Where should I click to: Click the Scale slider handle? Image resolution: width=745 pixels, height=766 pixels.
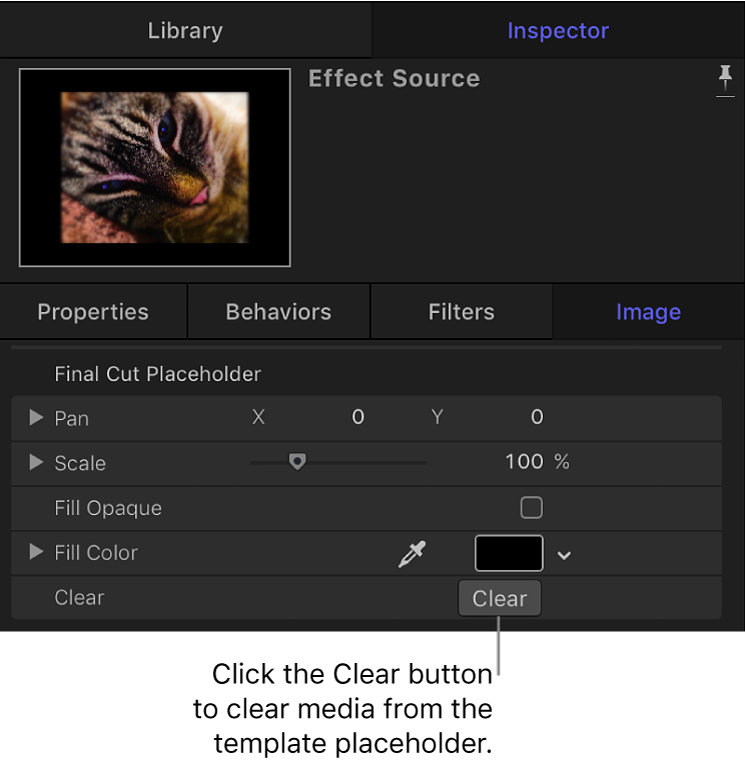296,462
